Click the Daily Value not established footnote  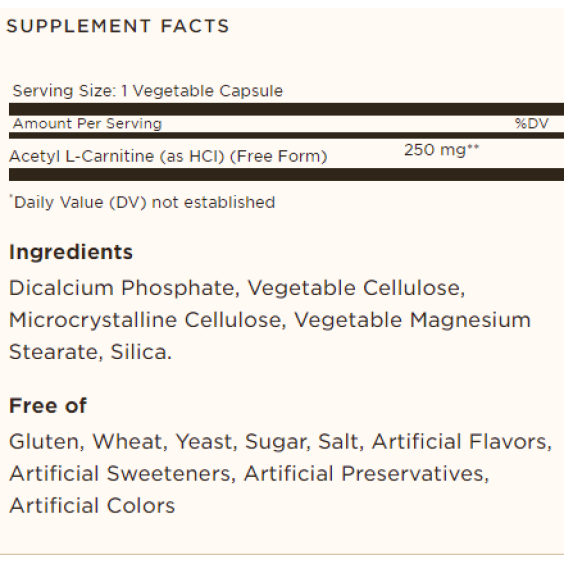[x=142, y=202]
